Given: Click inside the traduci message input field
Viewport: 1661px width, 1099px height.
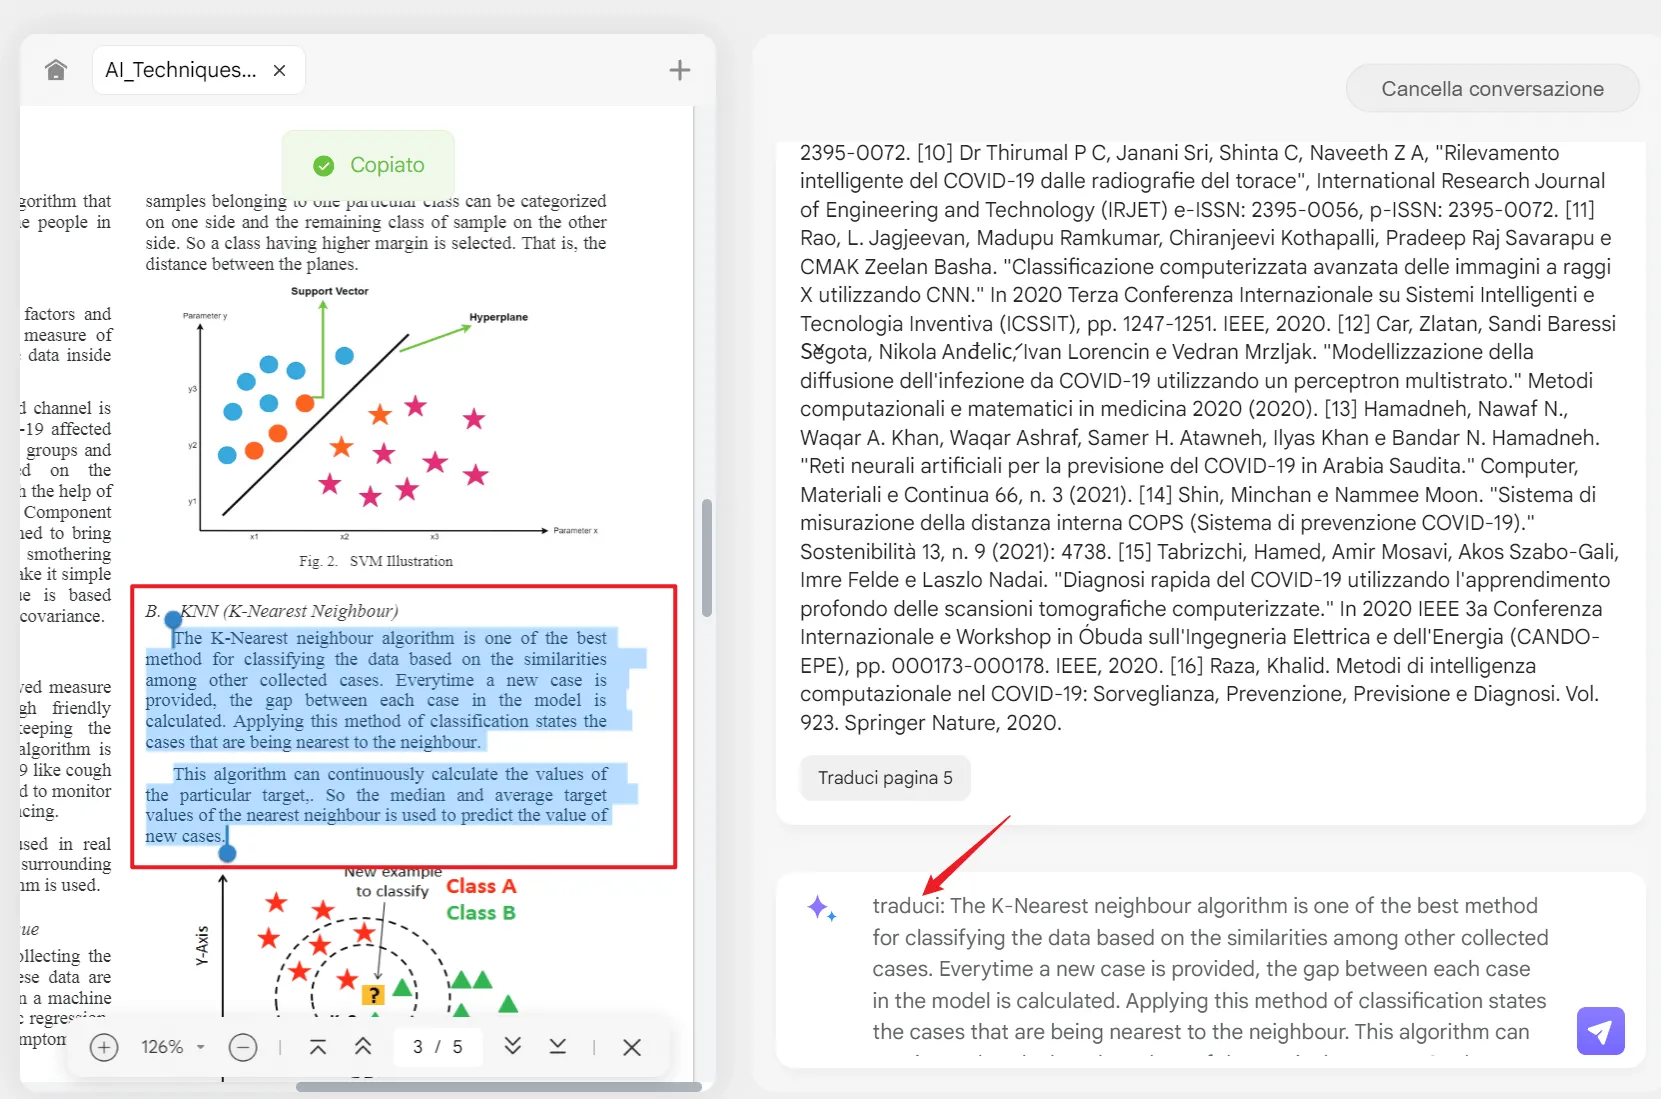Looking at the screenshot, I should click(x=1210, y=968).
